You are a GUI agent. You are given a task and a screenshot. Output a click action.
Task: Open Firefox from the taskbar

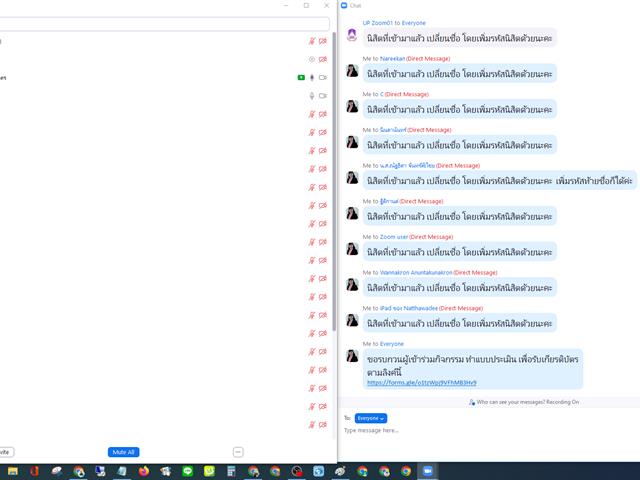pos(143,471)
